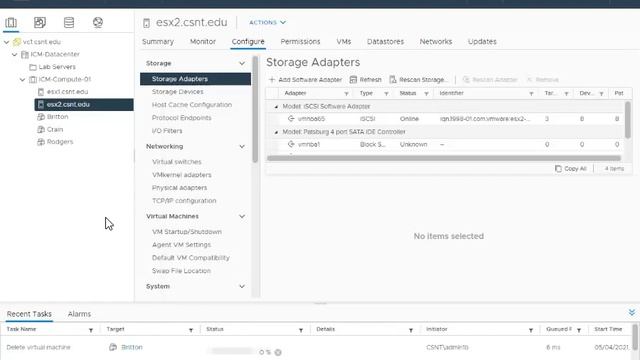Open Storage Adapters settings
Viewport: 640px width, 360px height.
[x=196, y=79]
